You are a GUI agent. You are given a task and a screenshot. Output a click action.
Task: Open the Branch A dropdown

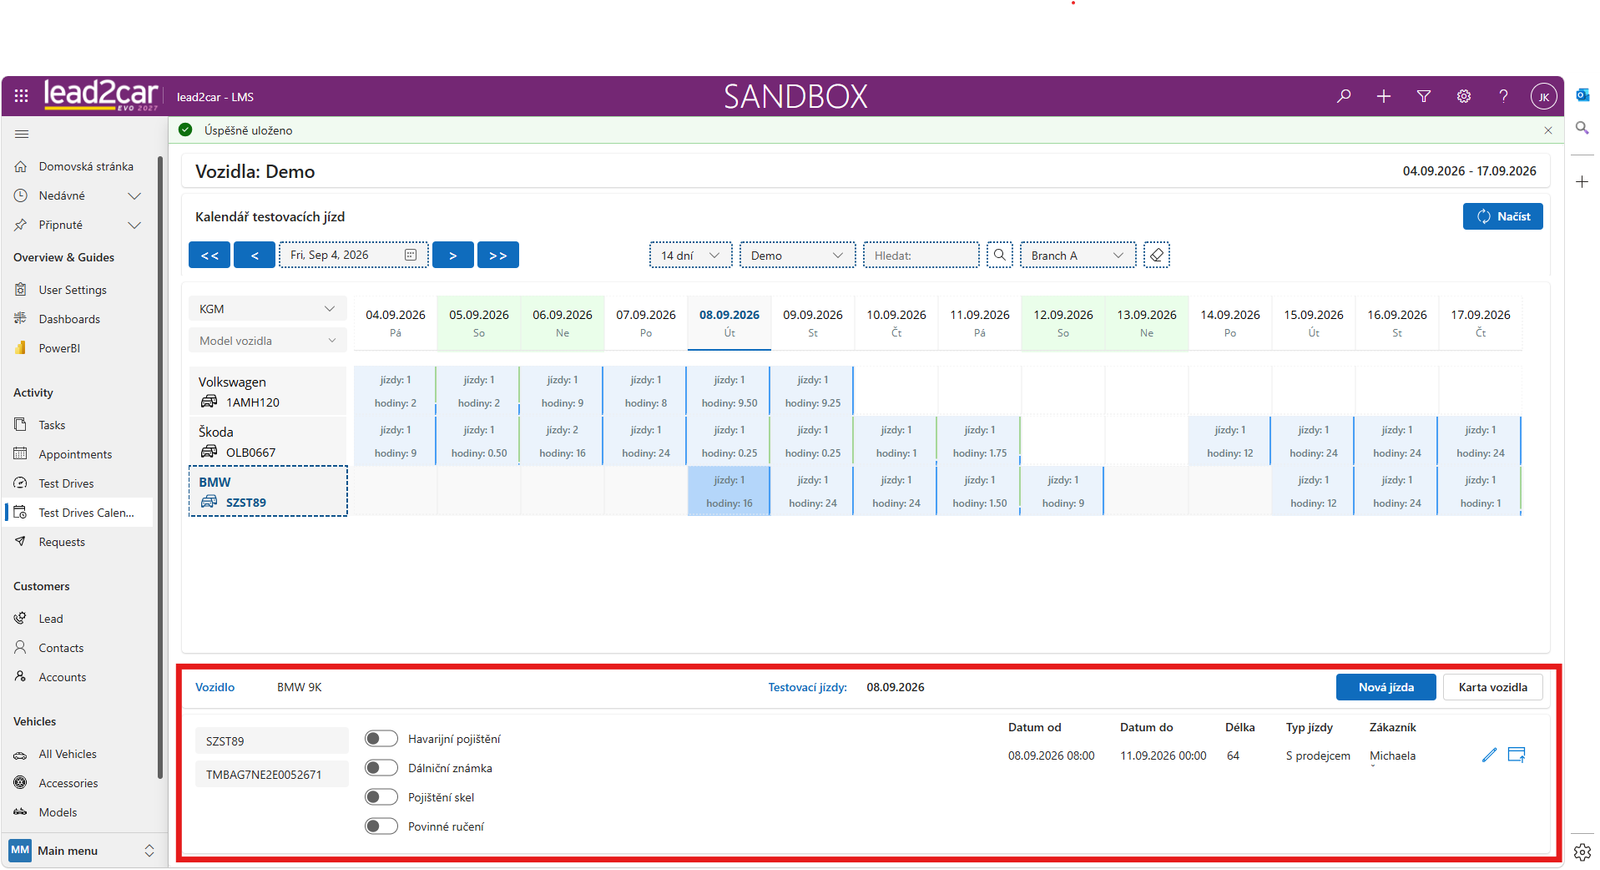[x=1078, y=255]
